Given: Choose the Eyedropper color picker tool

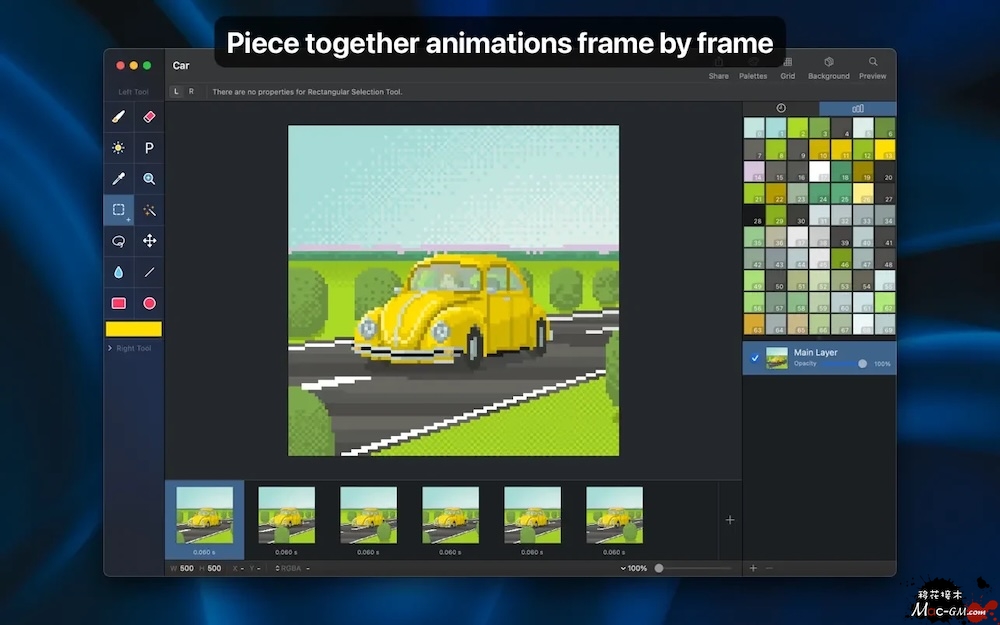Looking at the screenshot, I should pyautogui.click(x=119, y=179).
